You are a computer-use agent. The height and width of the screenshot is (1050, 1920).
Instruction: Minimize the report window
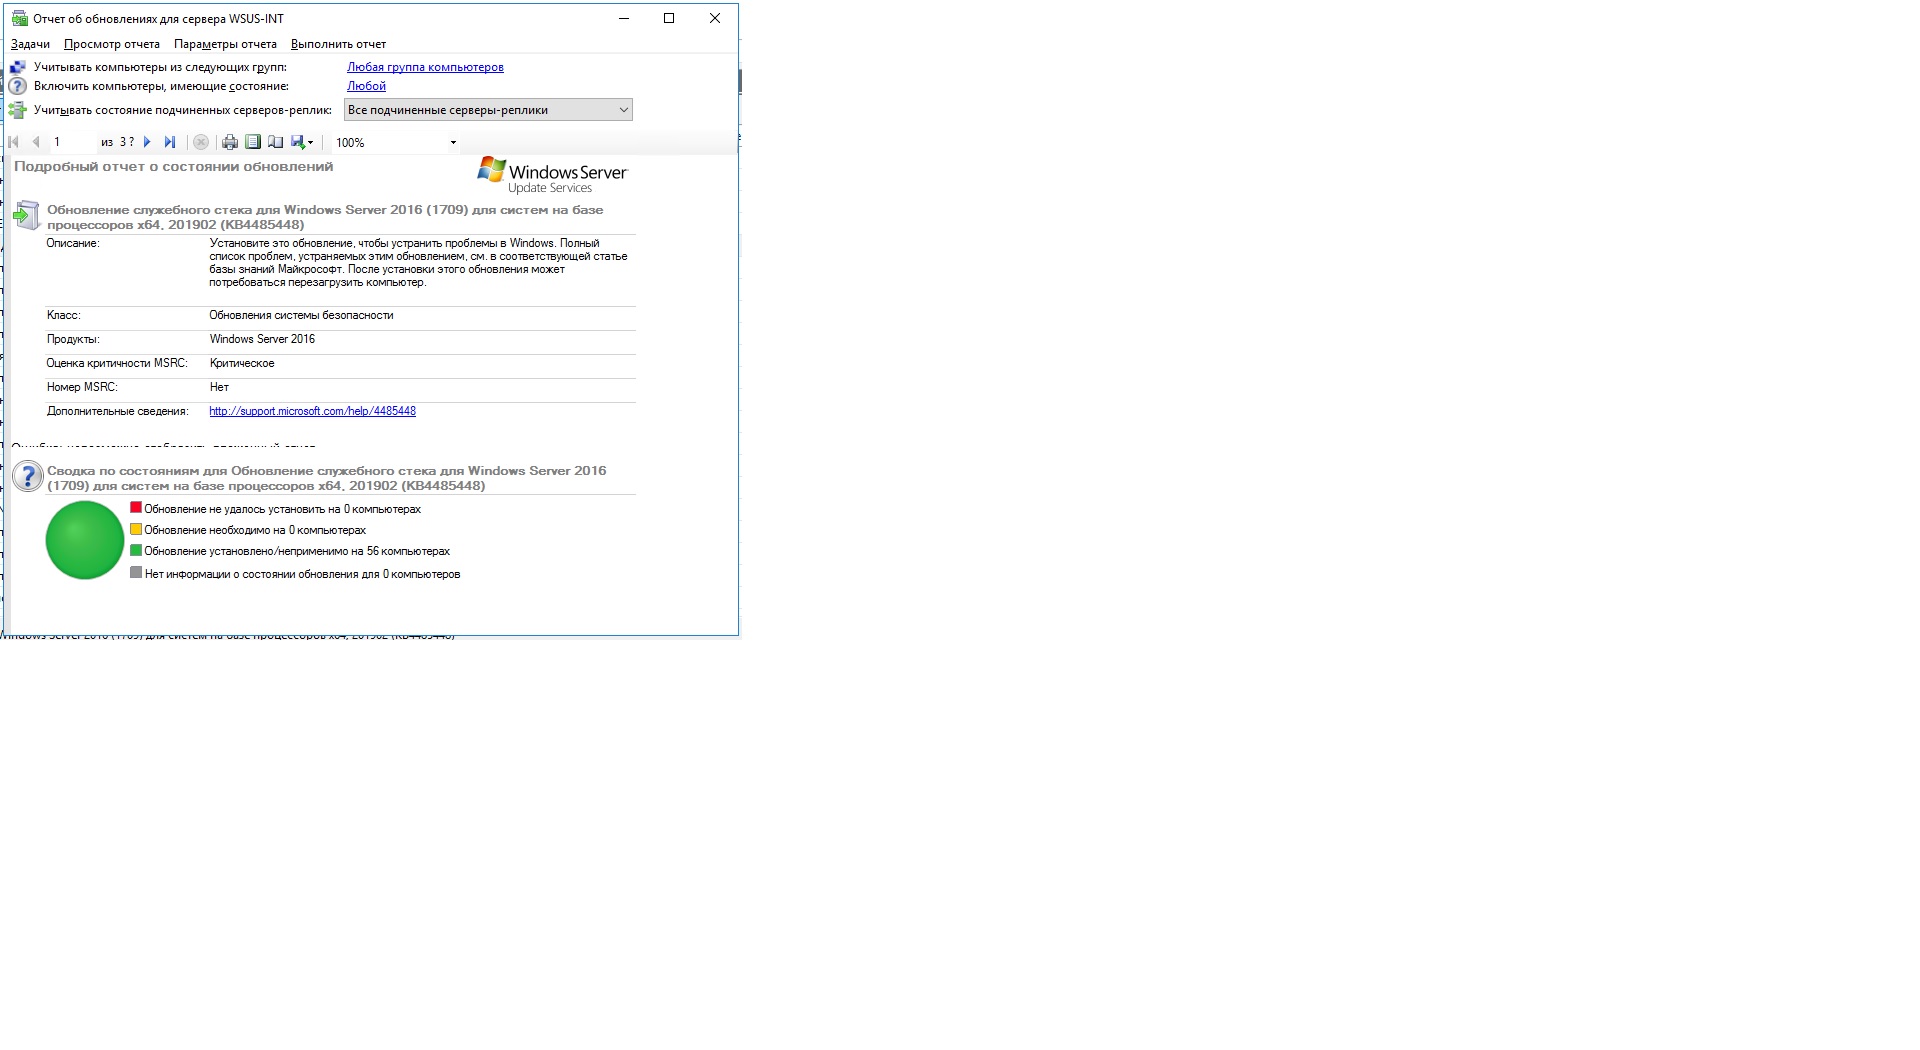624,18
